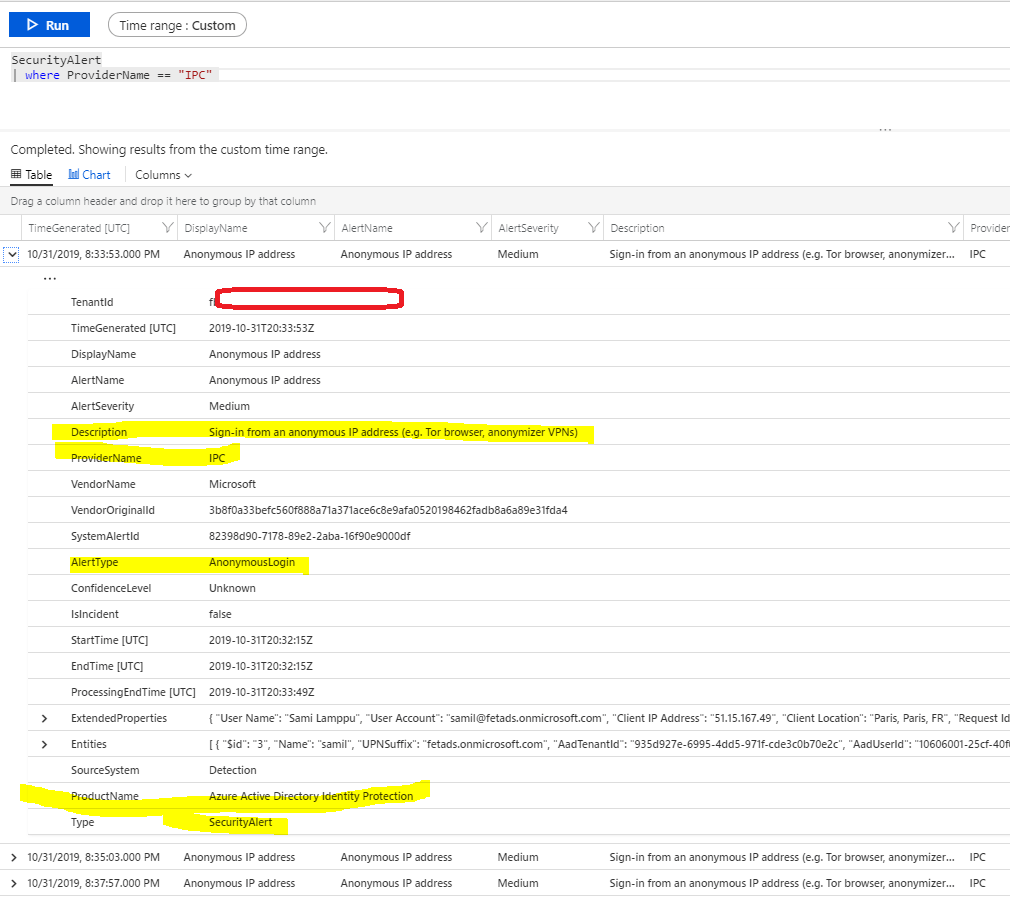The height and width of the screenshot is (900, 1010).
Task: Click filter icon on AlertSeverity column
Action: 594,228
